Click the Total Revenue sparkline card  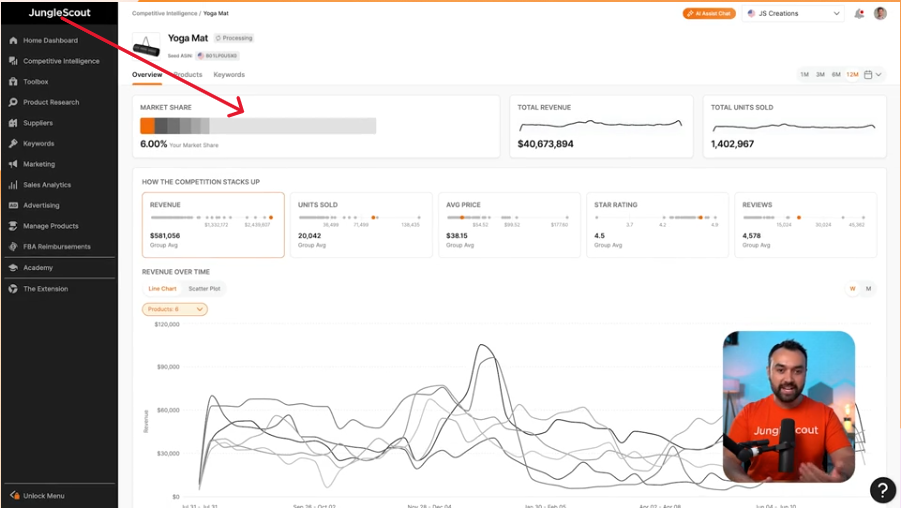[601, 126]
